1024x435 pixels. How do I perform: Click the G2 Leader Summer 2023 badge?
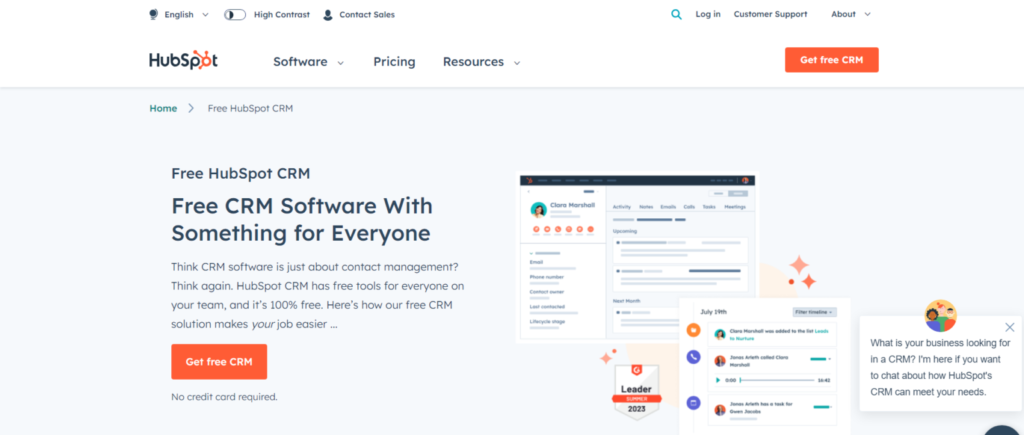click(637, 391)
